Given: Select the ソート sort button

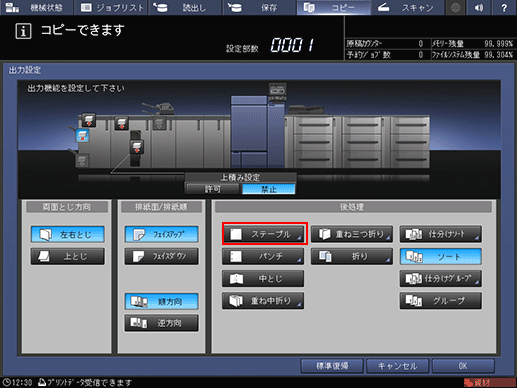Looking at the screenshot, I should coord(441,256).
